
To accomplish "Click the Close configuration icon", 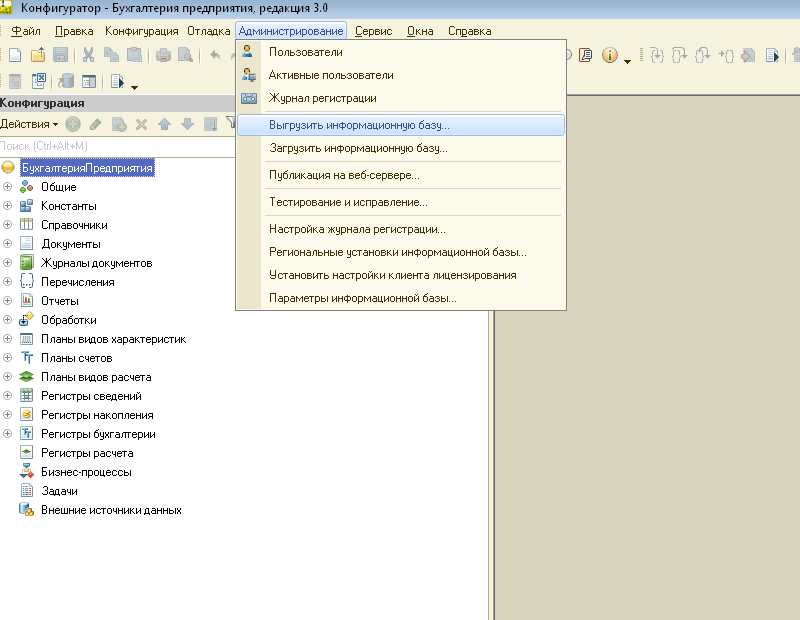I will 42,82.
